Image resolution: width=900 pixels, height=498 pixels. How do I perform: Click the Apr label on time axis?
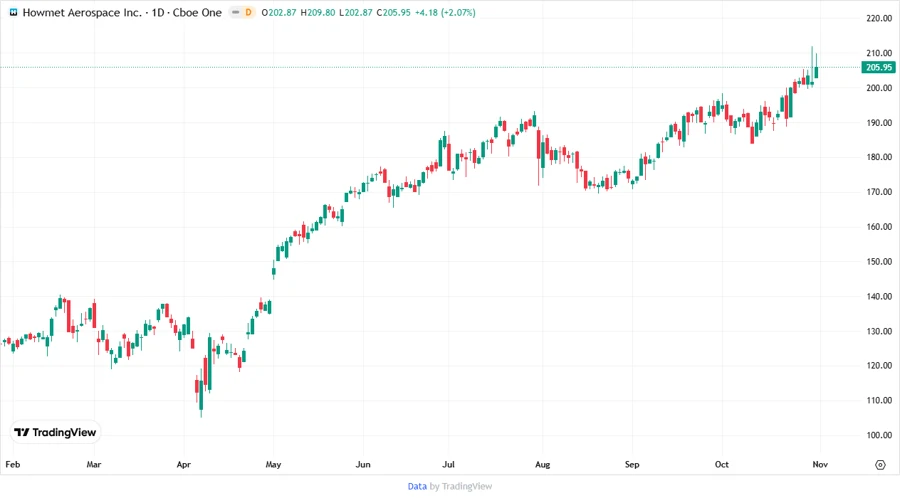coord(184,464)
